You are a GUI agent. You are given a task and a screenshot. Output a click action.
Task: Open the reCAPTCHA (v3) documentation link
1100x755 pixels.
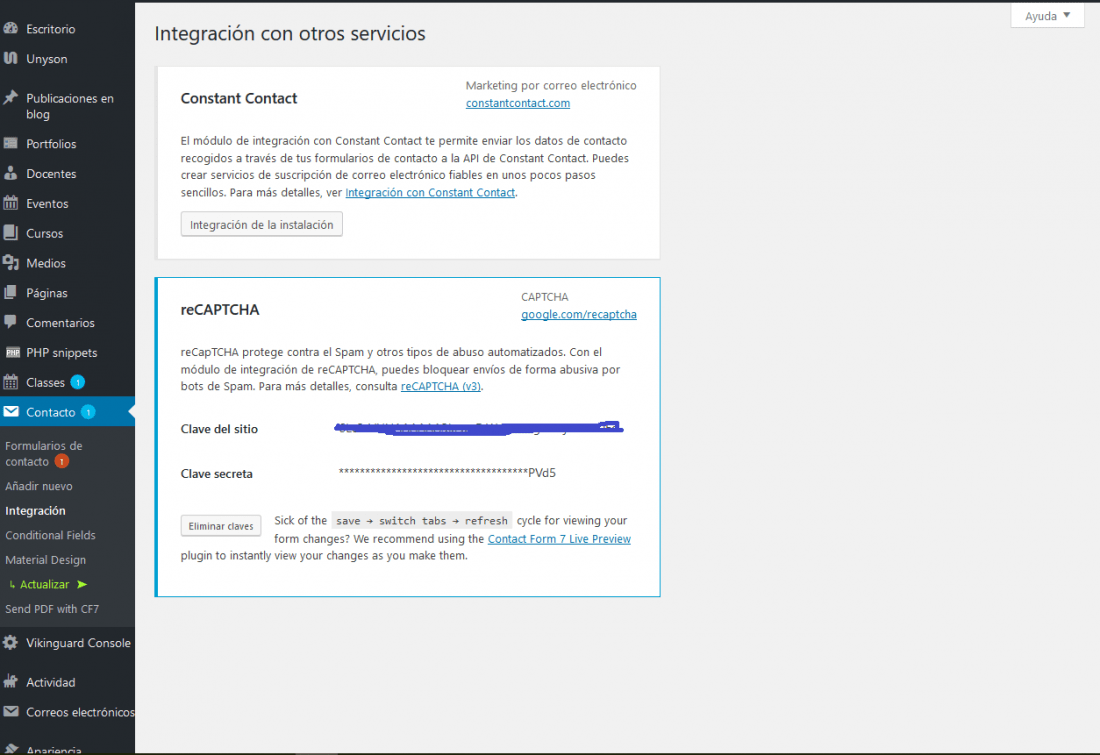point(441,386)
